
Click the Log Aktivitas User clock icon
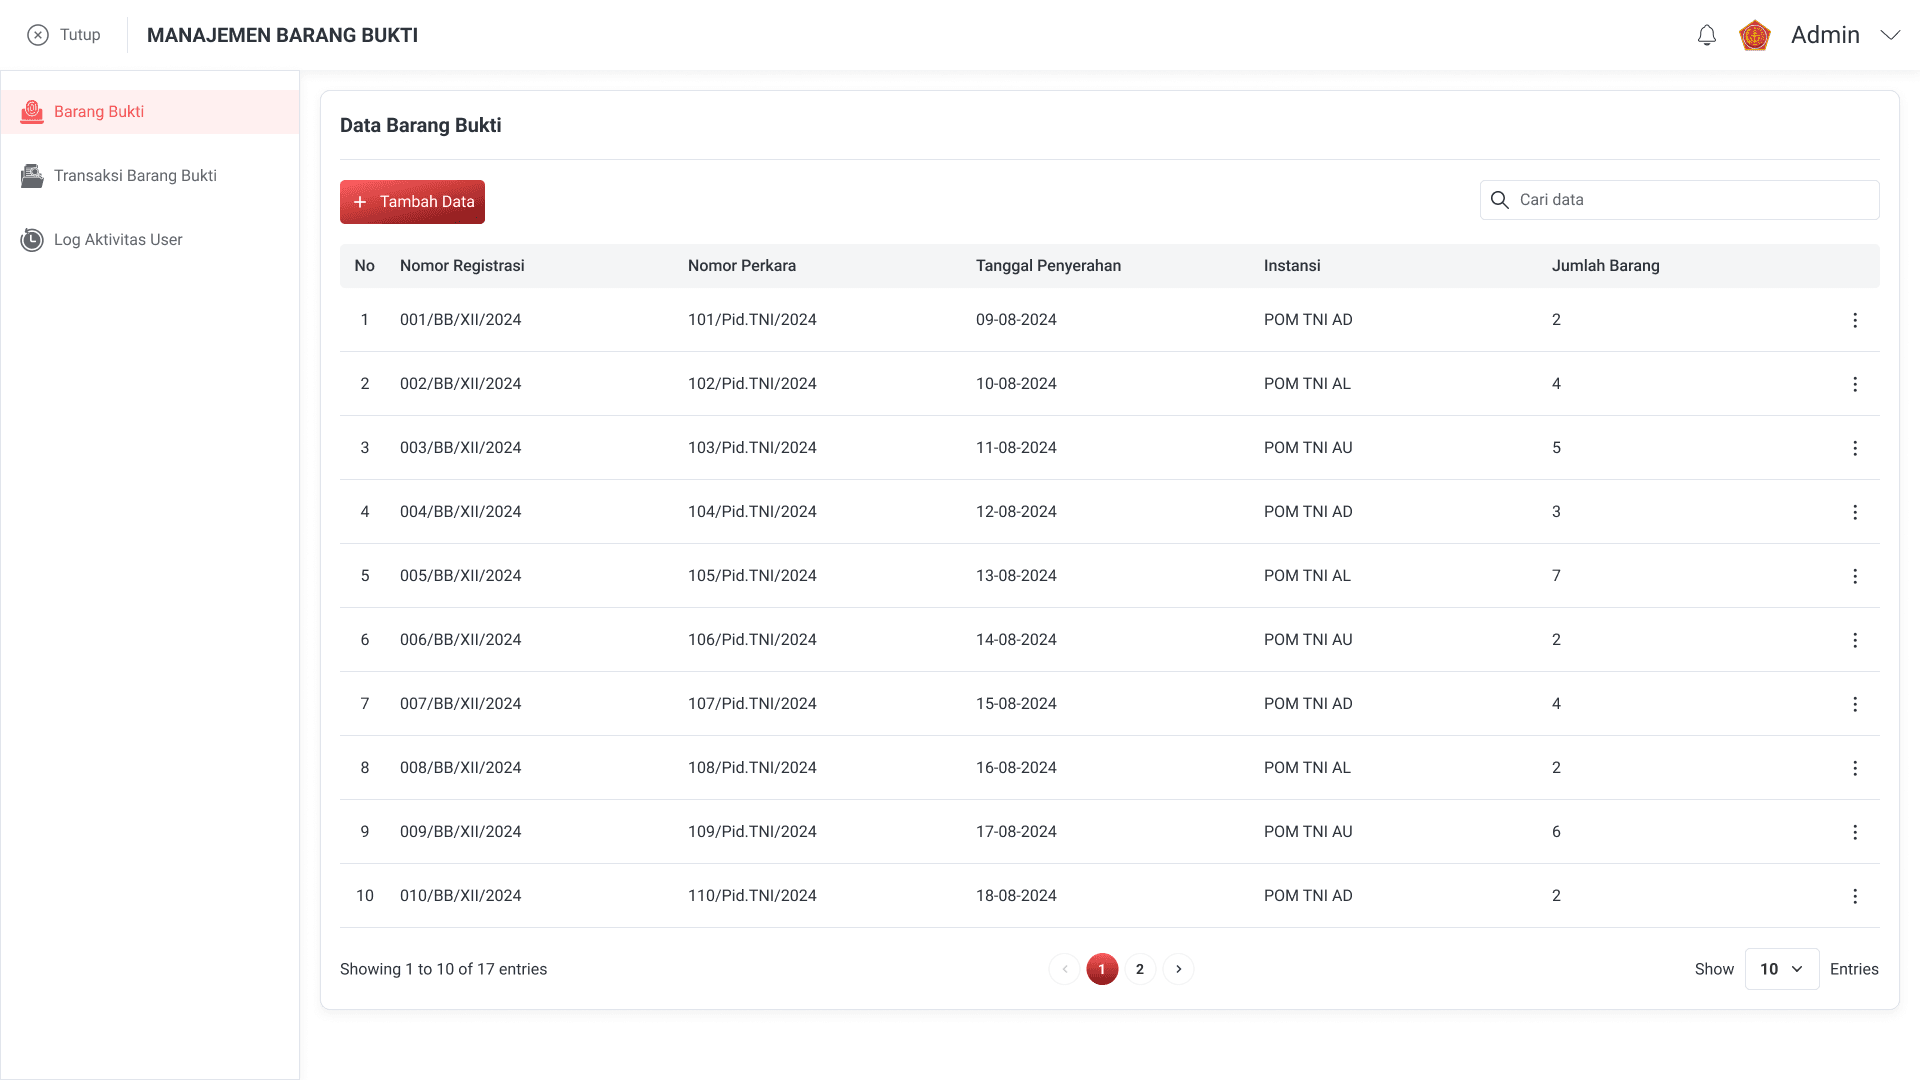[32, 240]
